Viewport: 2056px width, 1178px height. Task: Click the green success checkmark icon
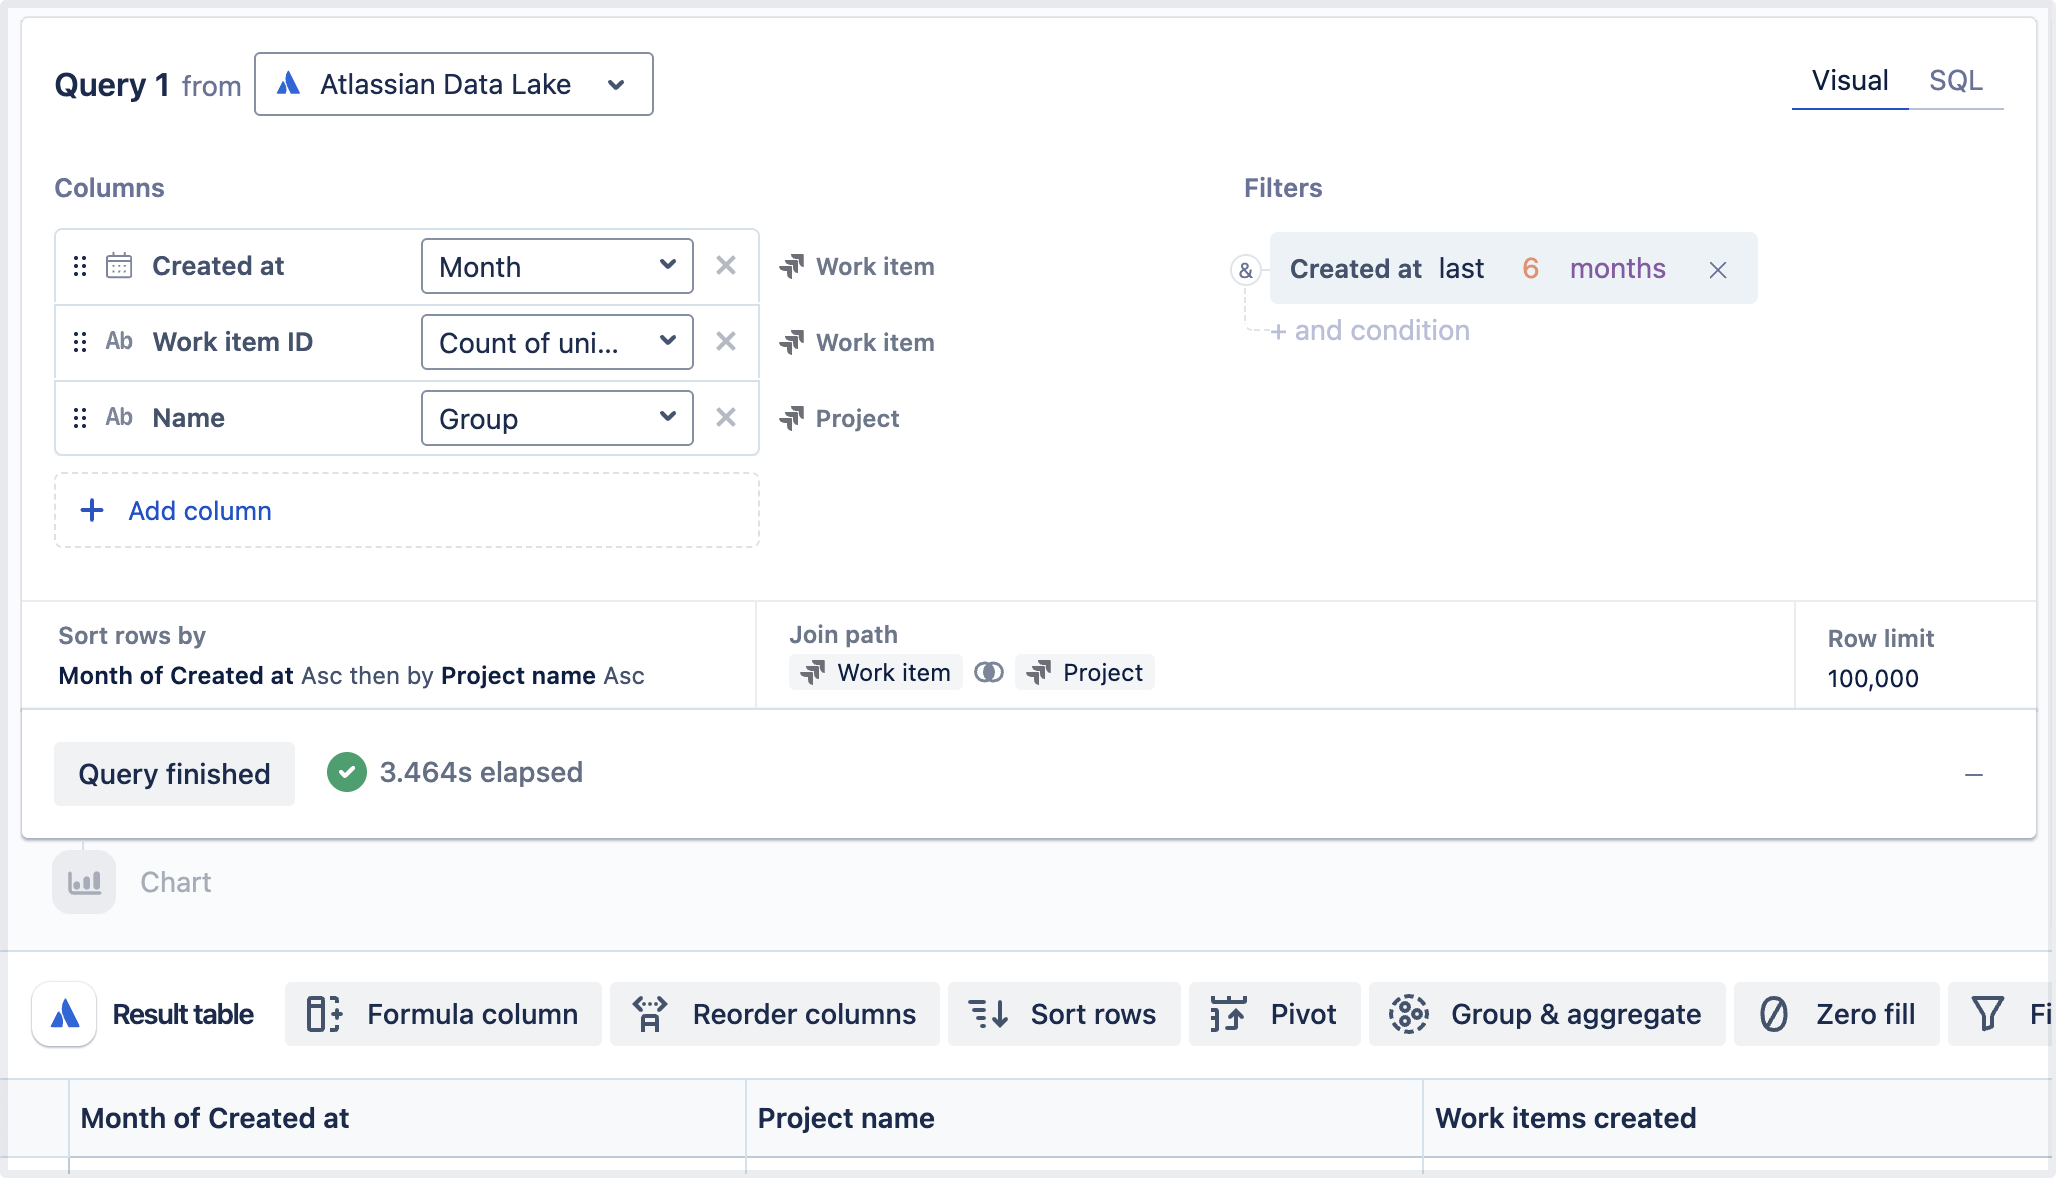pyautogui.click(x=347, y=772)
